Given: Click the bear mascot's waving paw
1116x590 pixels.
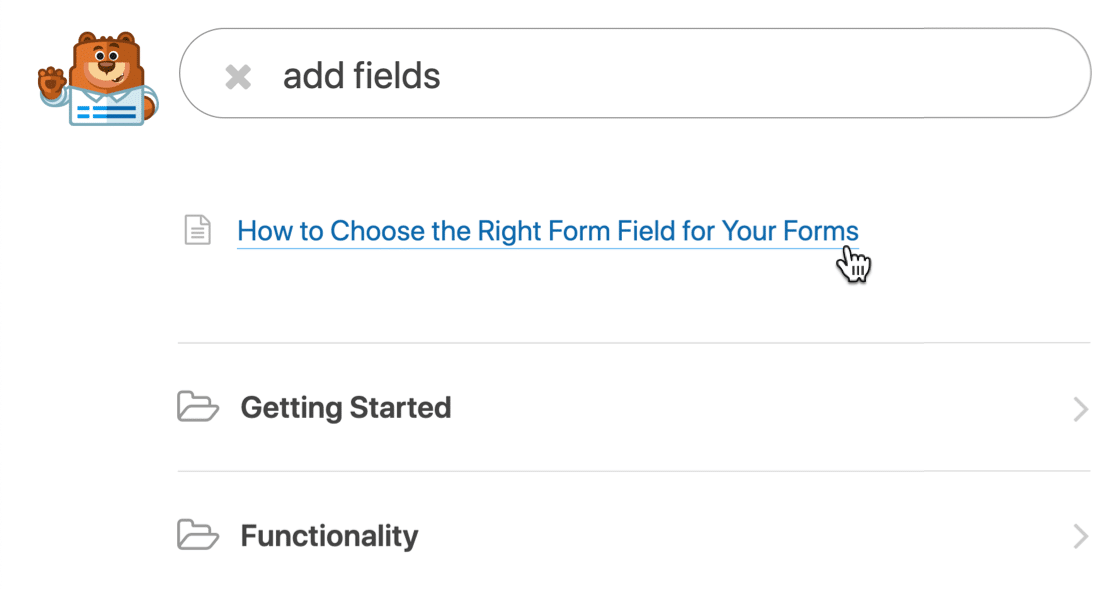Looking at the screenshot, I should 52,83.
